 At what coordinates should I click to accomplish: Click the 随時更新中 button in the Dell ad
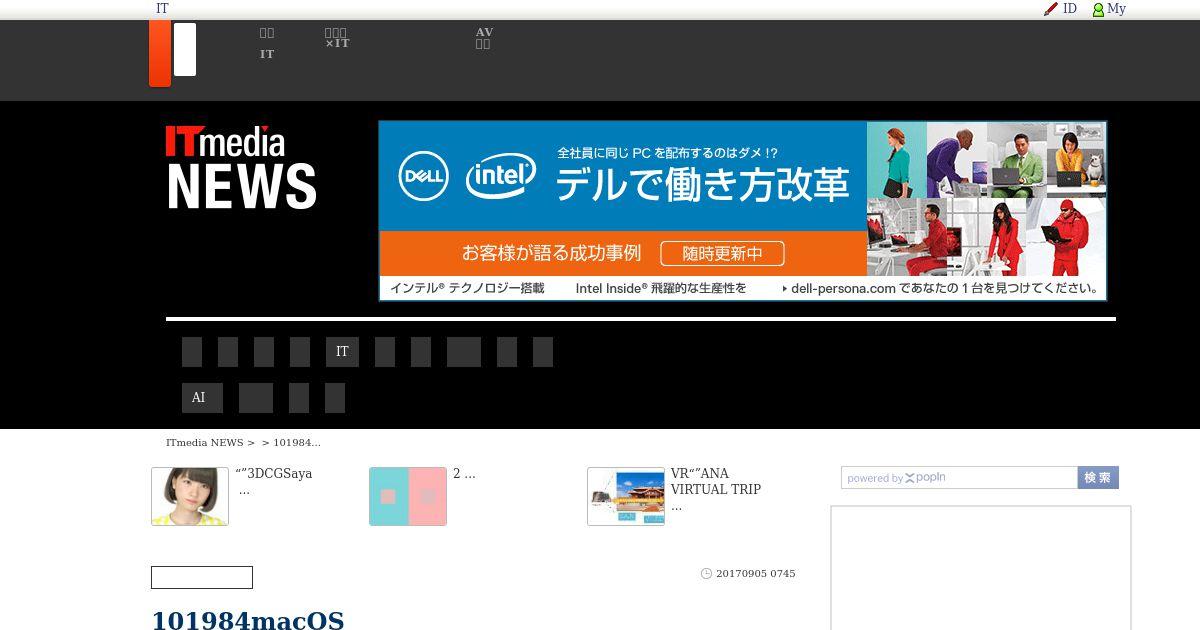[x=722, y=254]
